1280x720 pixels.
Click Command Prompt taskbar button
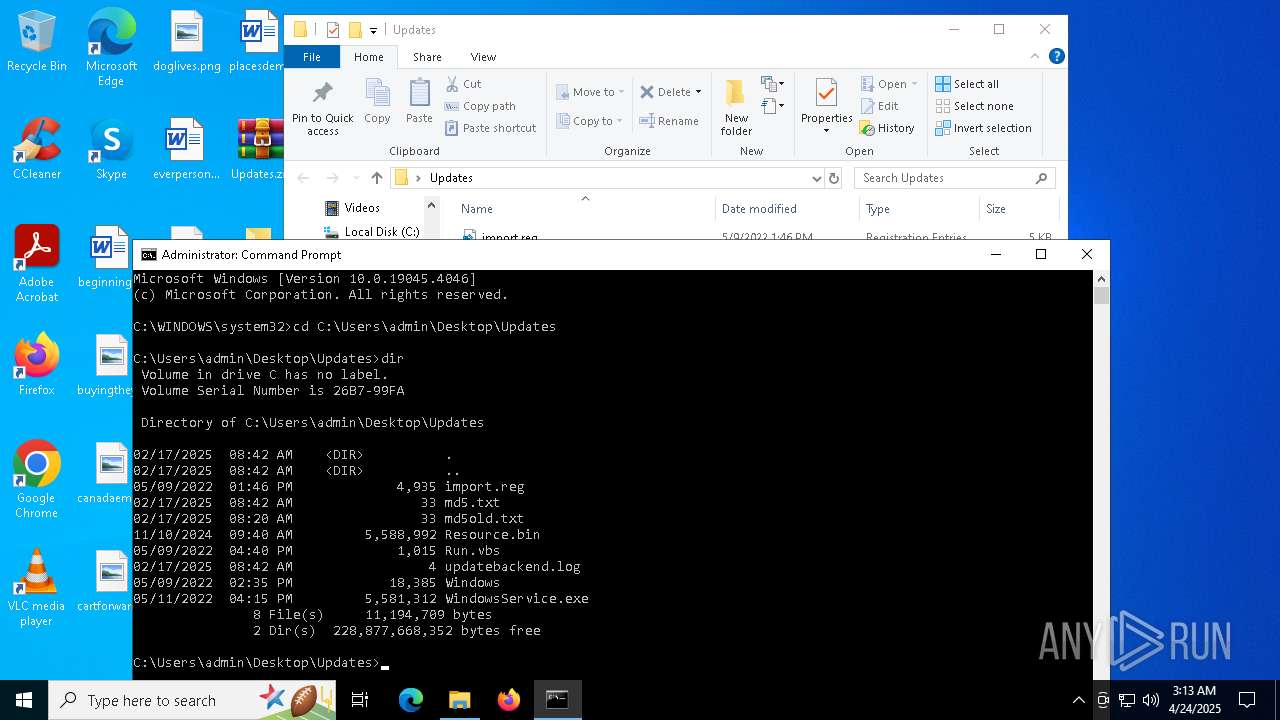tap(557, 700)
